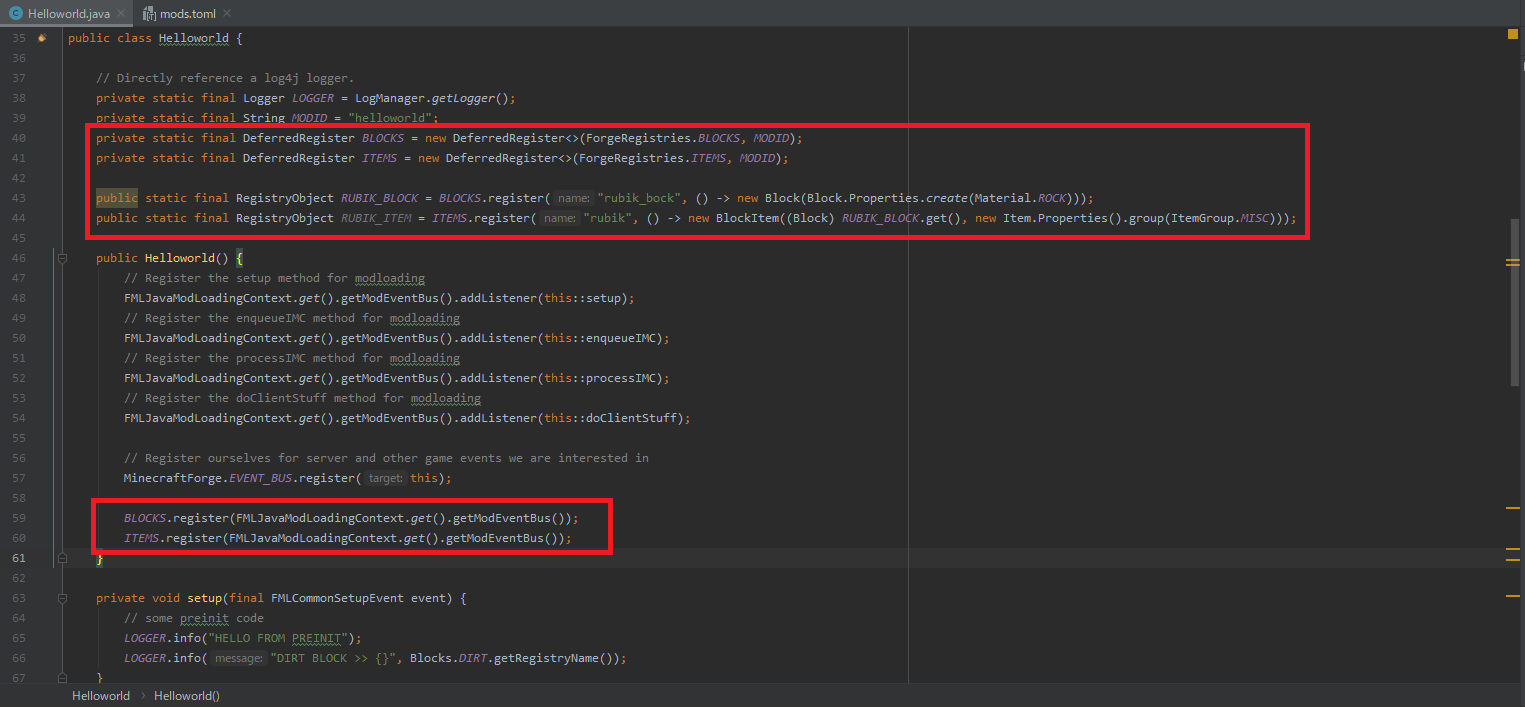1525x707 pixels.
Task: Select the Helloworld.java editor tab
Action: (x=68, y=13)
